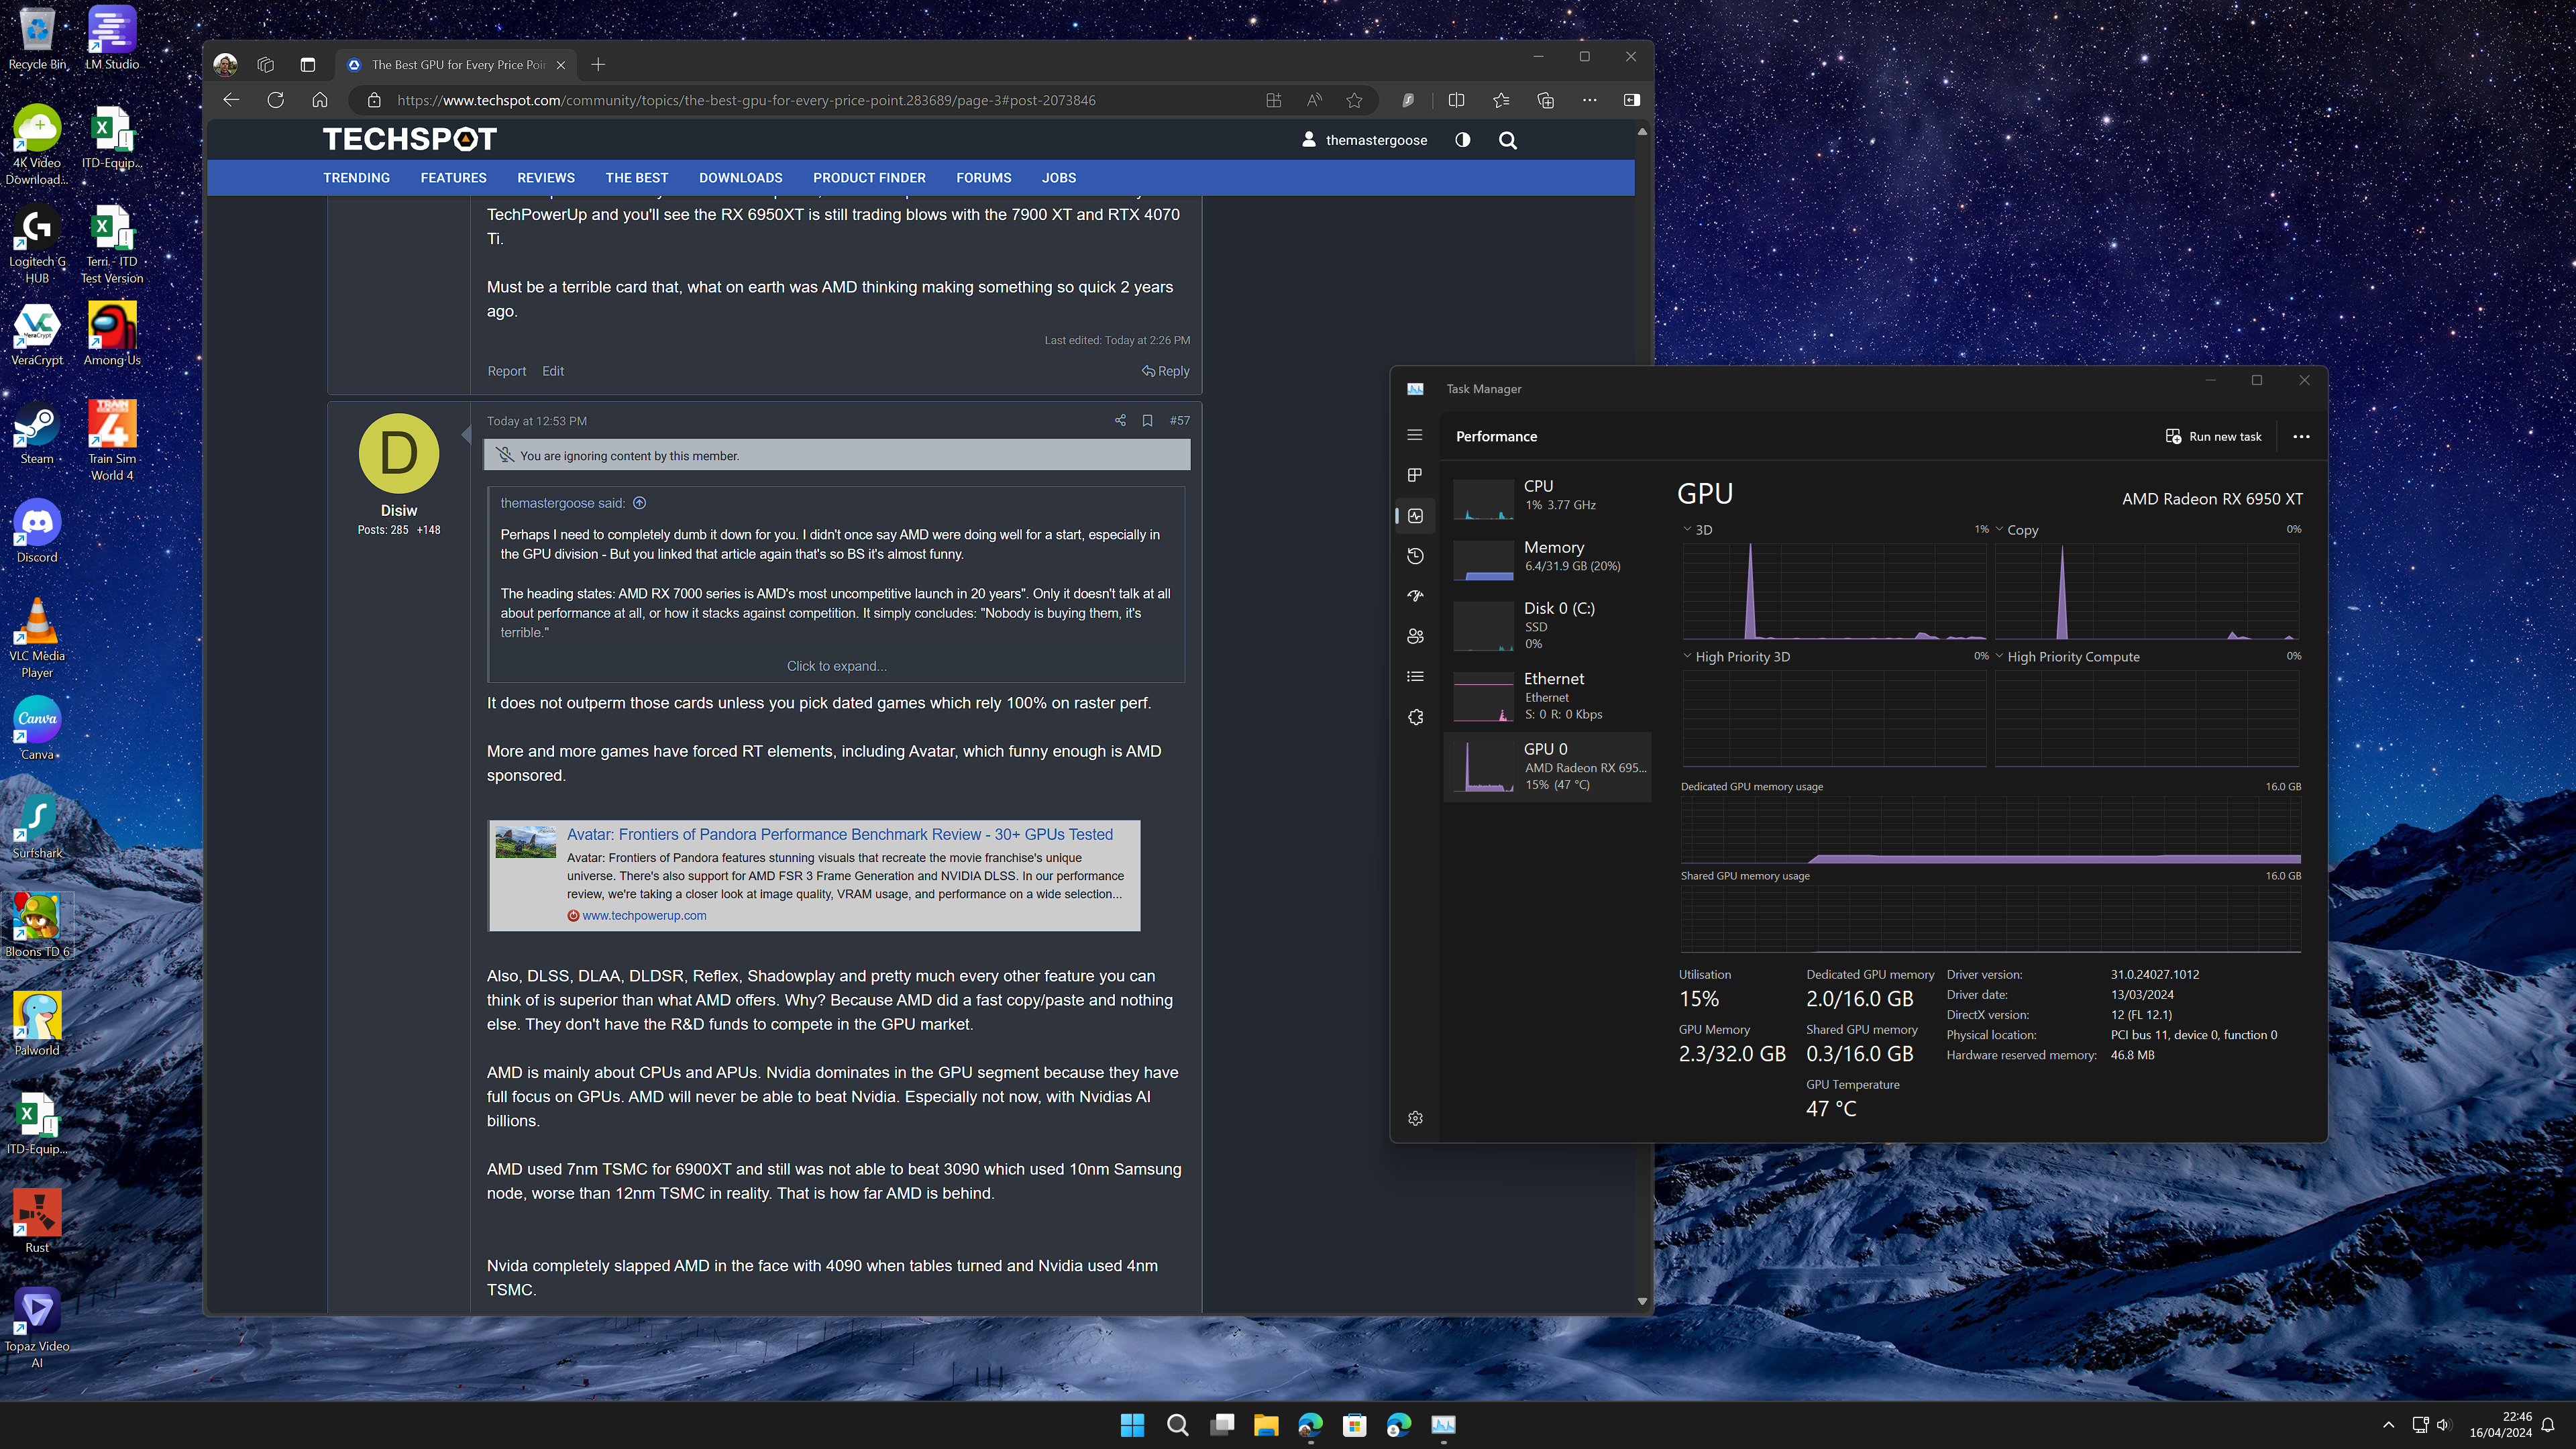Screen dimensions: 2576x1449
Task: Open FEATURES nav item
Action: [453, 178]
